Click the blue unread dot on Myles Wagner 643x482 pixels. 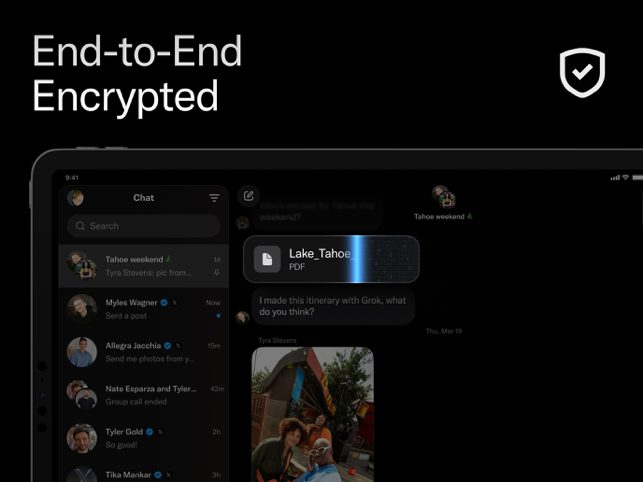[219, 316]
